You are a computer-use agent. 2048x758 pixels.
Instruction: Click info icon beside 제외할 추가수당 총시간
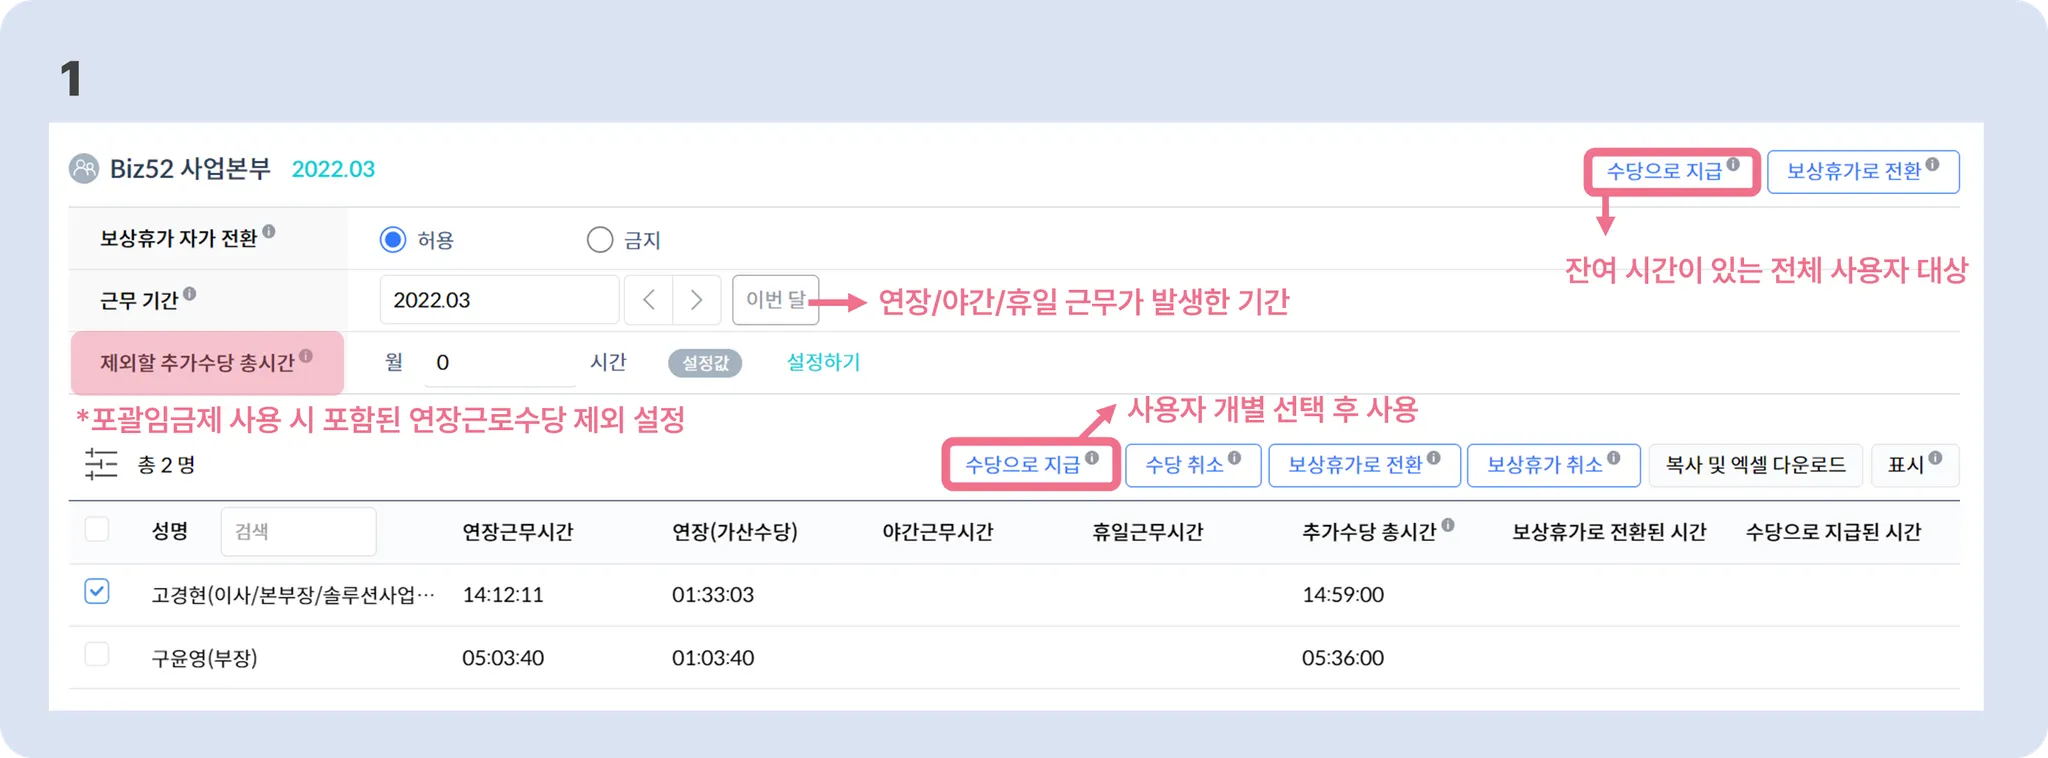click(306, 356)
